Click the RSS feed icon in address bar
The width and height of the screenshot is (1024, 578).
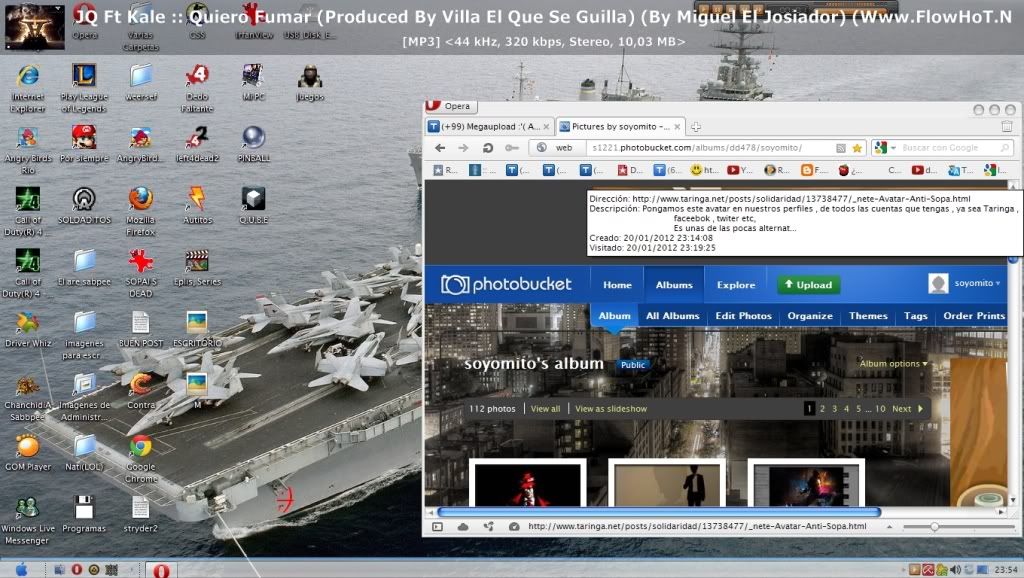point(841,148)
